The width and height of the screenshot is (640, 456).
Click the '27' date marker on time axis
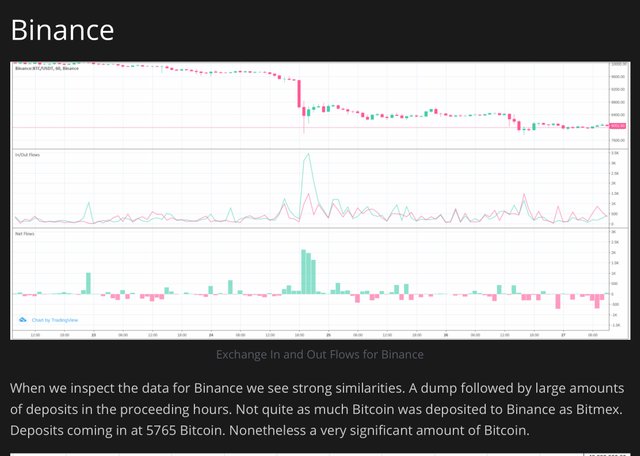[x=562, y=334]
